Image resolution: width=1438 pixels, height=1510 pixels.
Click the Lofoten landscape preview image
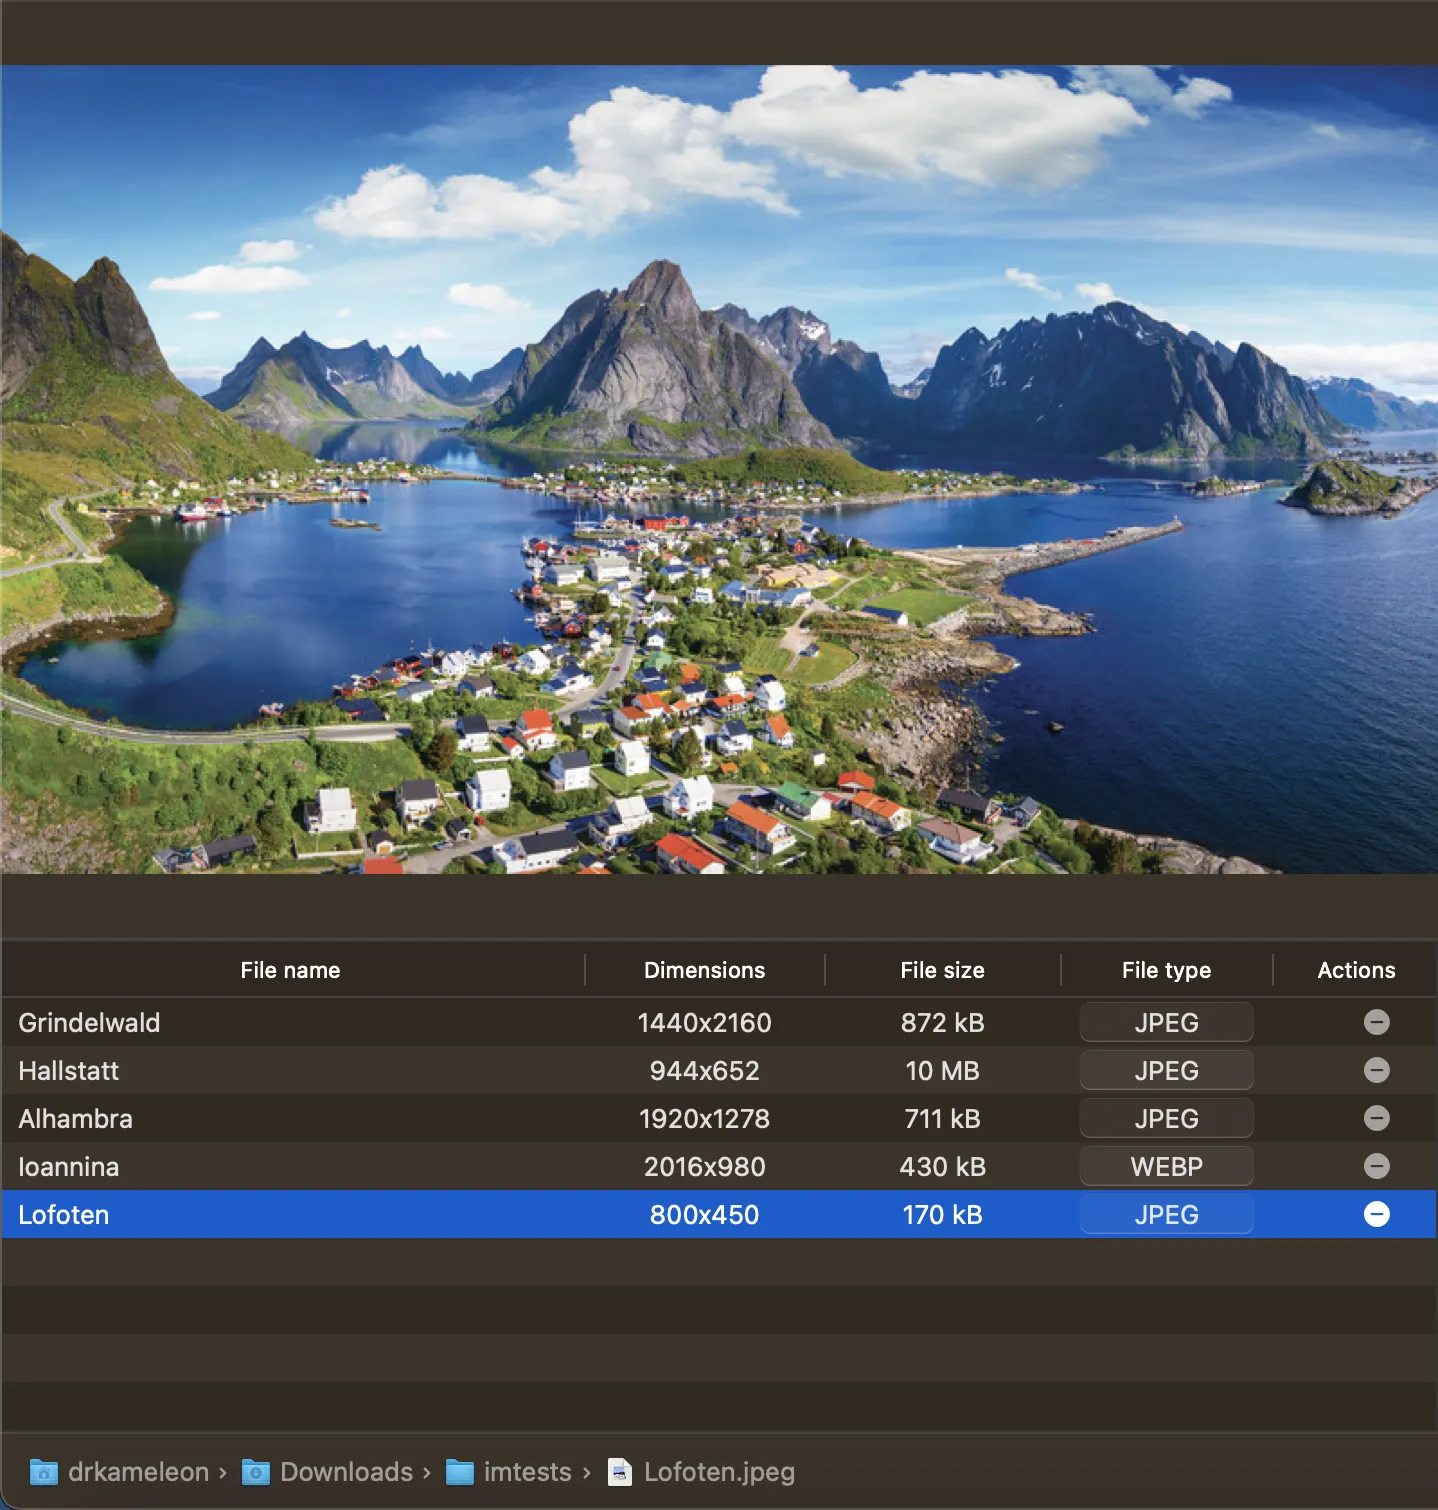click(719, 470)
